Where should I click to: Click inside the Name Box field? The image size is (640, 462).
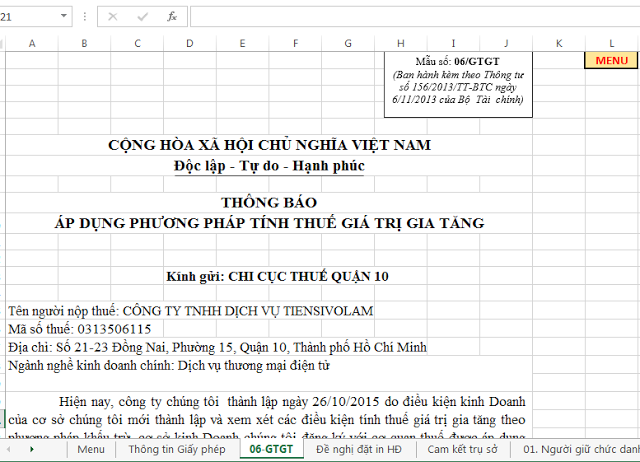(25, 17)
